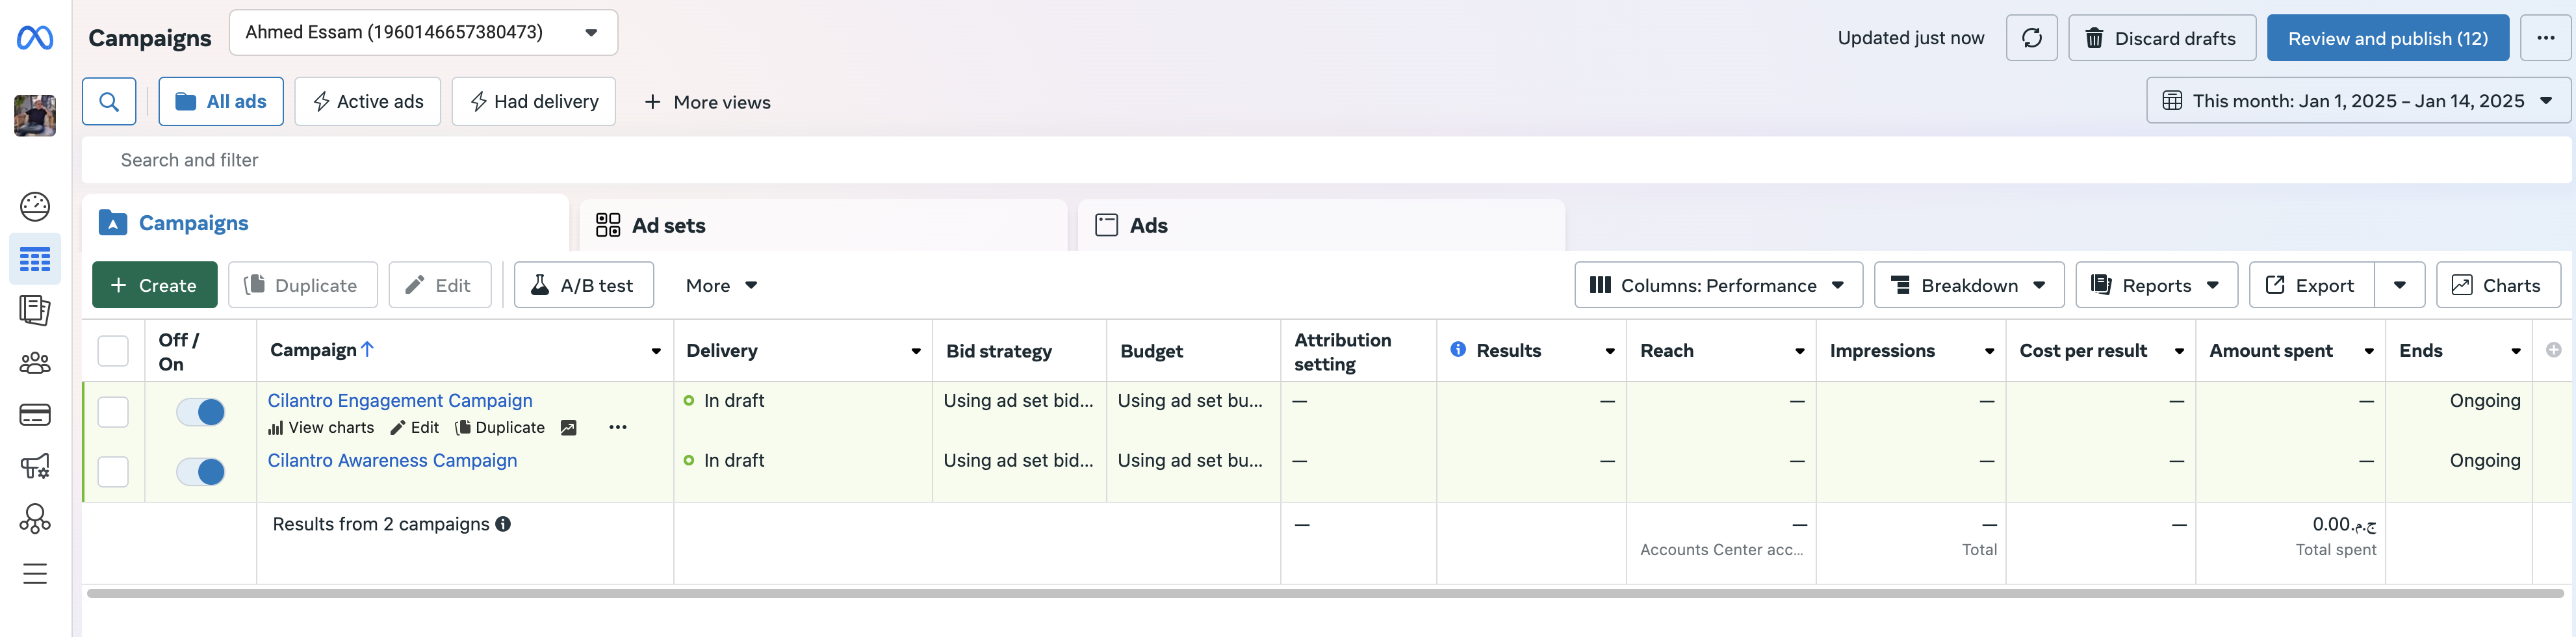Click Review and publish (12)
Screen dimensions: 2576x637
tap(2387, 38)
